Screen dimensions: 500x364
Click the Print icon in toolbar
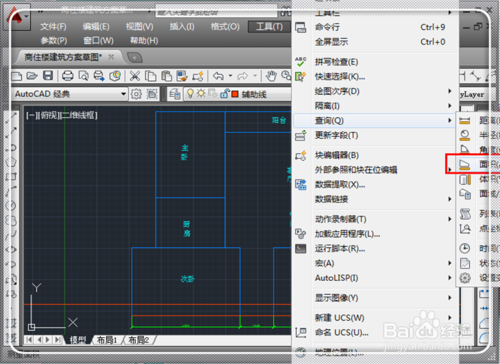click(x=68, y=76)
